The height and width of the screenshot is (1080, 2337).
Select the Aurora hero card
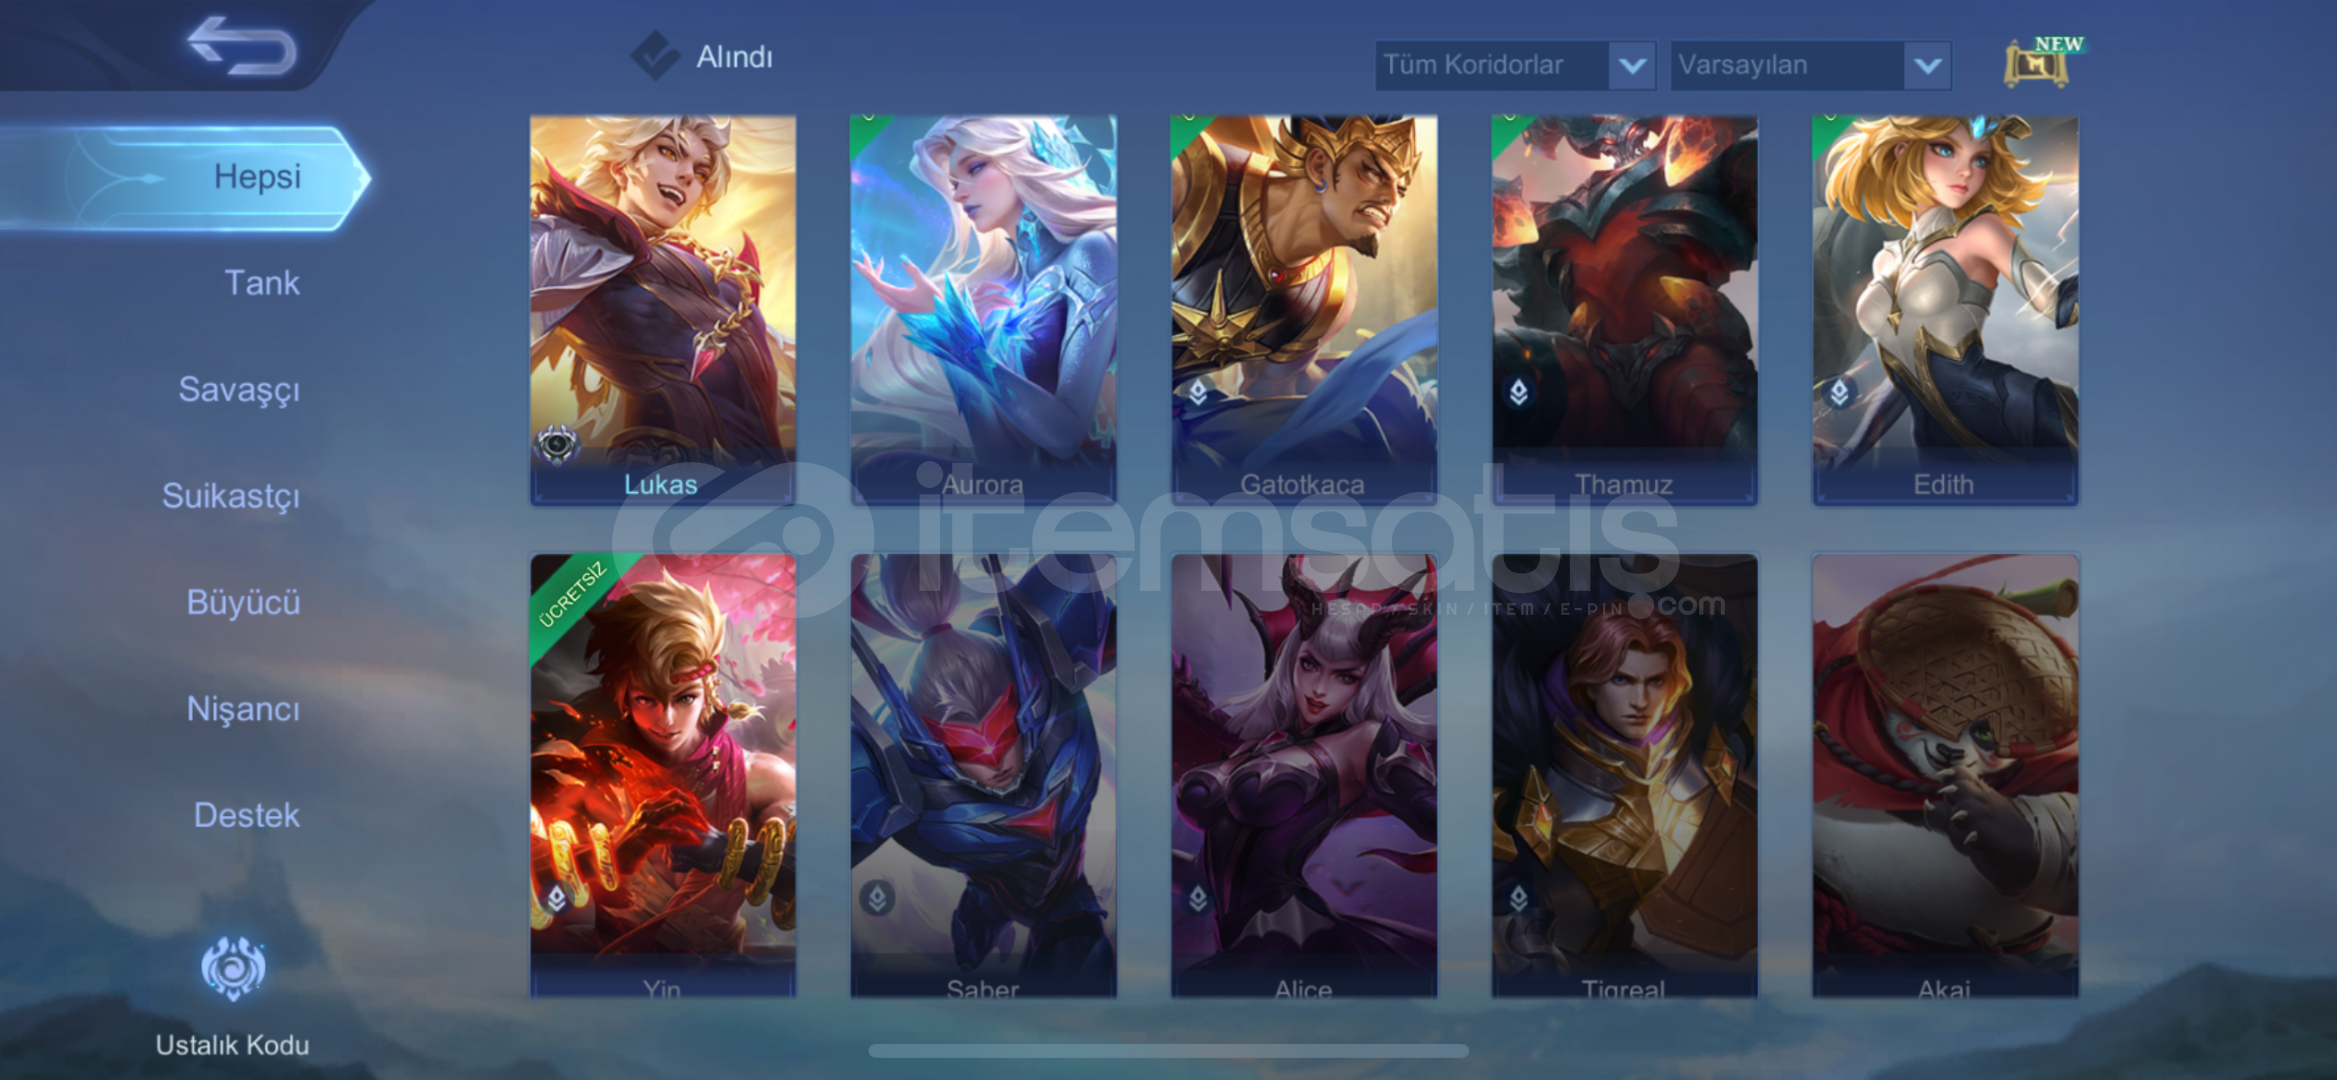click(x=983, y=310)
